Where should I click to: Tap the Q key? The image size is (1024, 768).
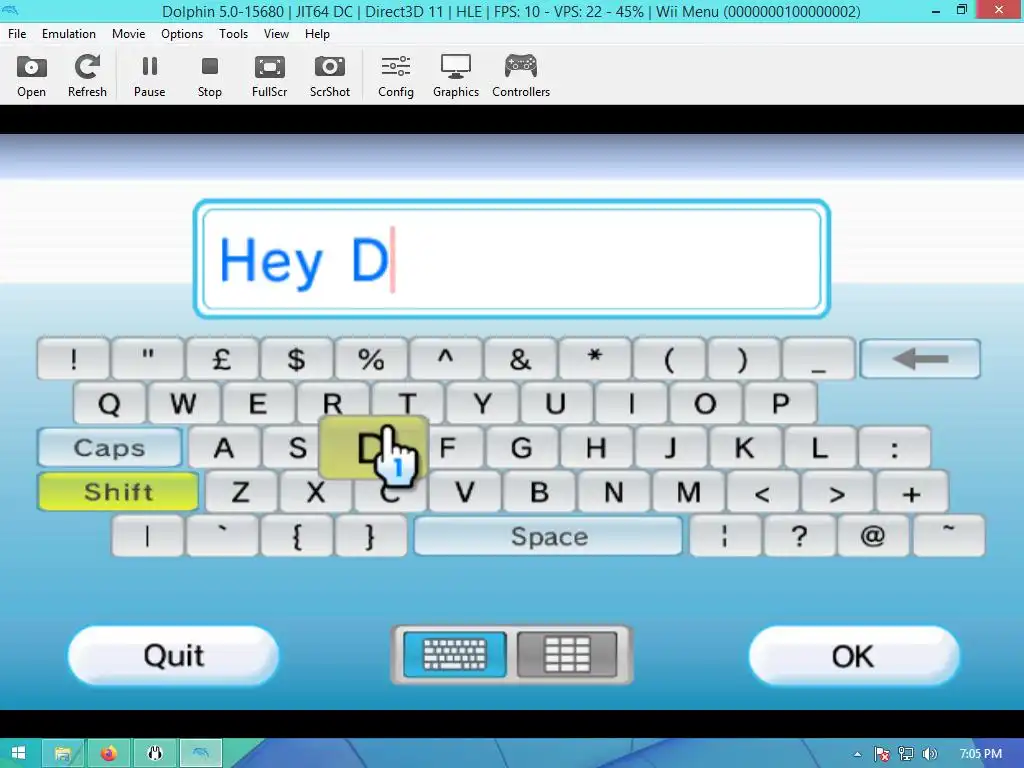109,403
